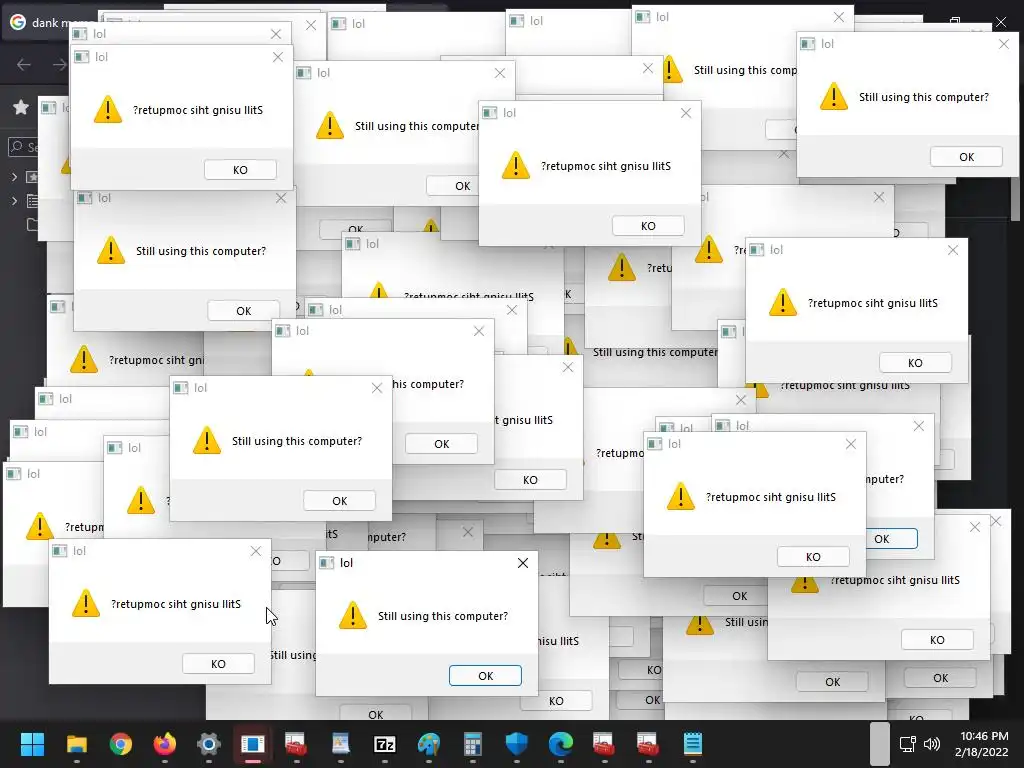This screenshot has height=768, width=1024.
Task: Launch Google Chrome from the taskbar
Action: (x=120, y=744)
